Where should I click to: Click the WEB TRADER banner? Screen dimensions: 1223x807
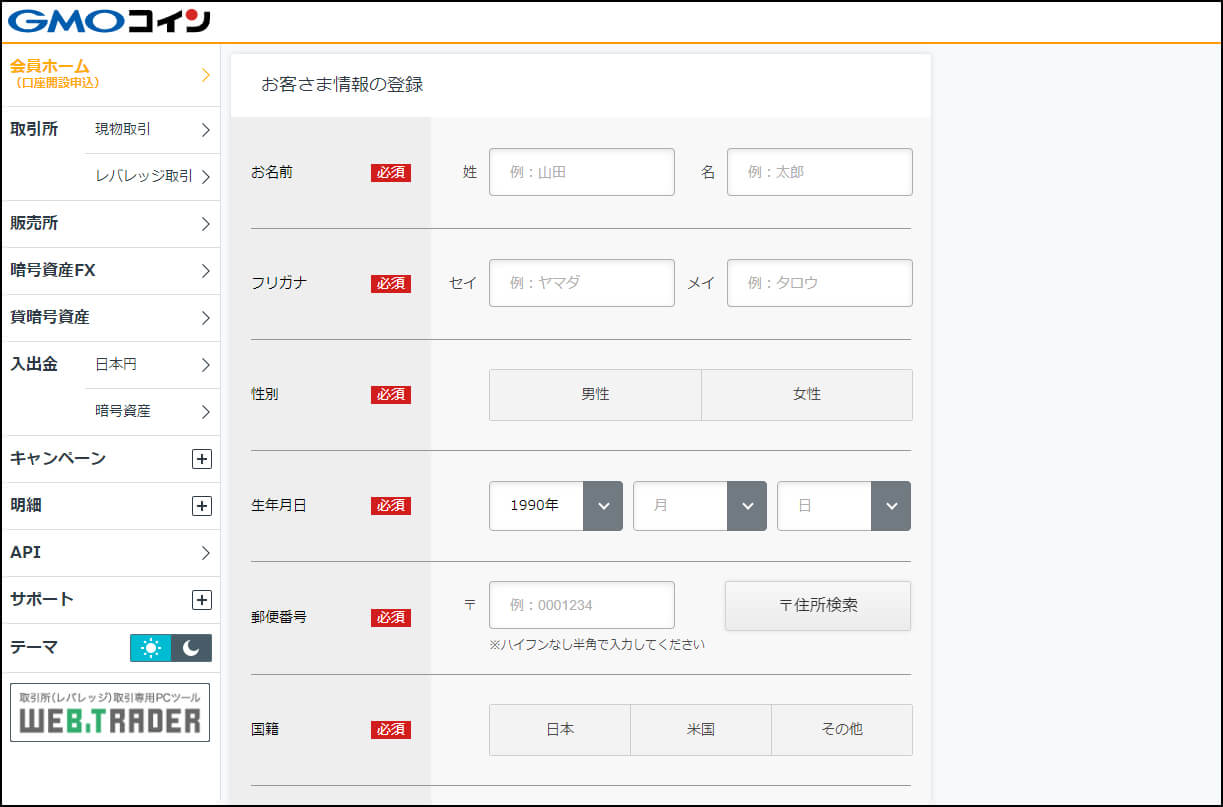point(110,712)
